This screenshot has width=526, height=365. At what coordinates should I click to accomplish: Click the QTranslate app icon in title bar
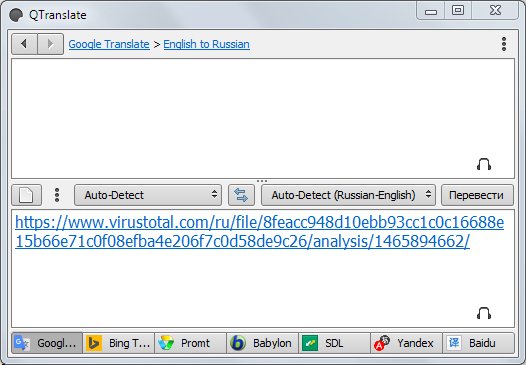16,15
